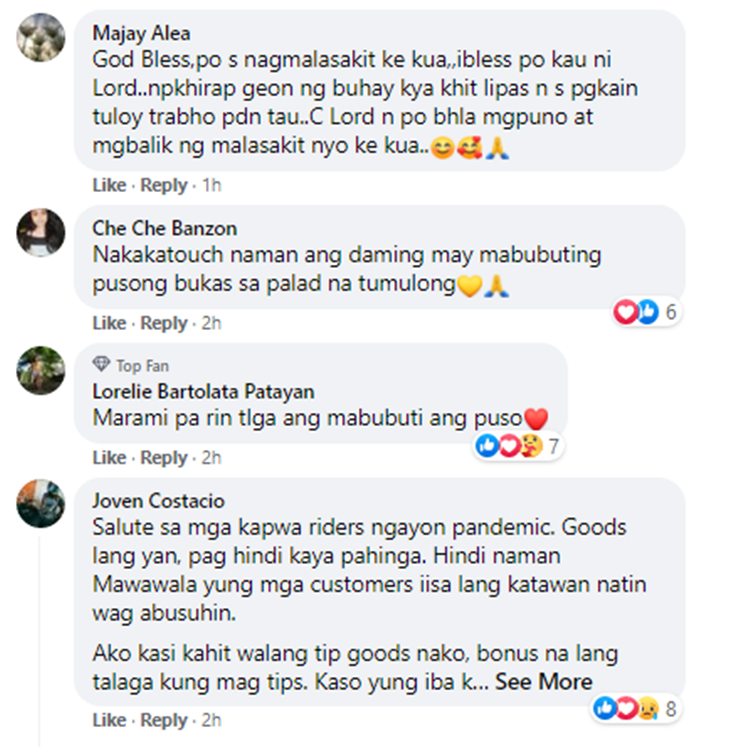Image resolution: width=750 pixels, height=747 pixels.
Task: View reactions on Che Che Banzon's comment
Action: pyautogui.click(x=646, y=312)
